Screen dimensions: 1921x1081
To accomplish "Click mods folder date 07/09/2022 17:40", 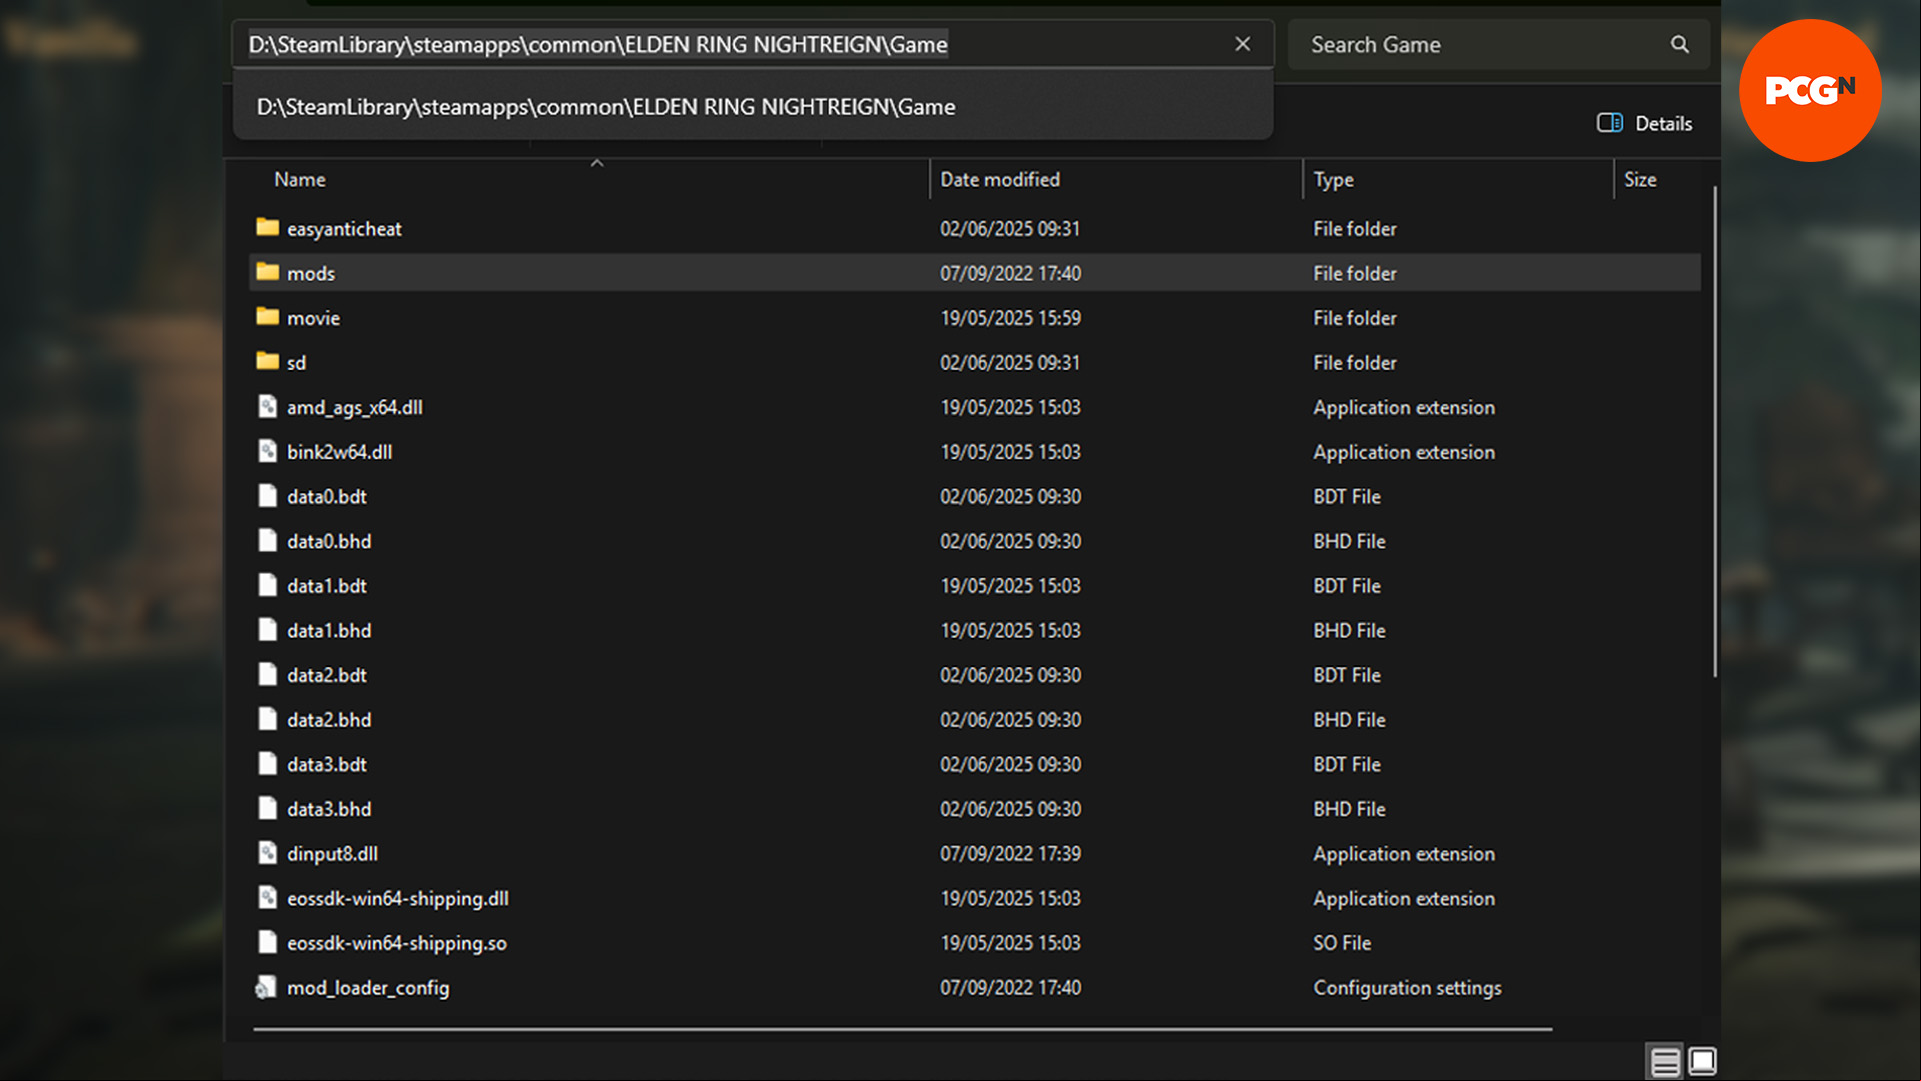I will [x=1010, y=273].
